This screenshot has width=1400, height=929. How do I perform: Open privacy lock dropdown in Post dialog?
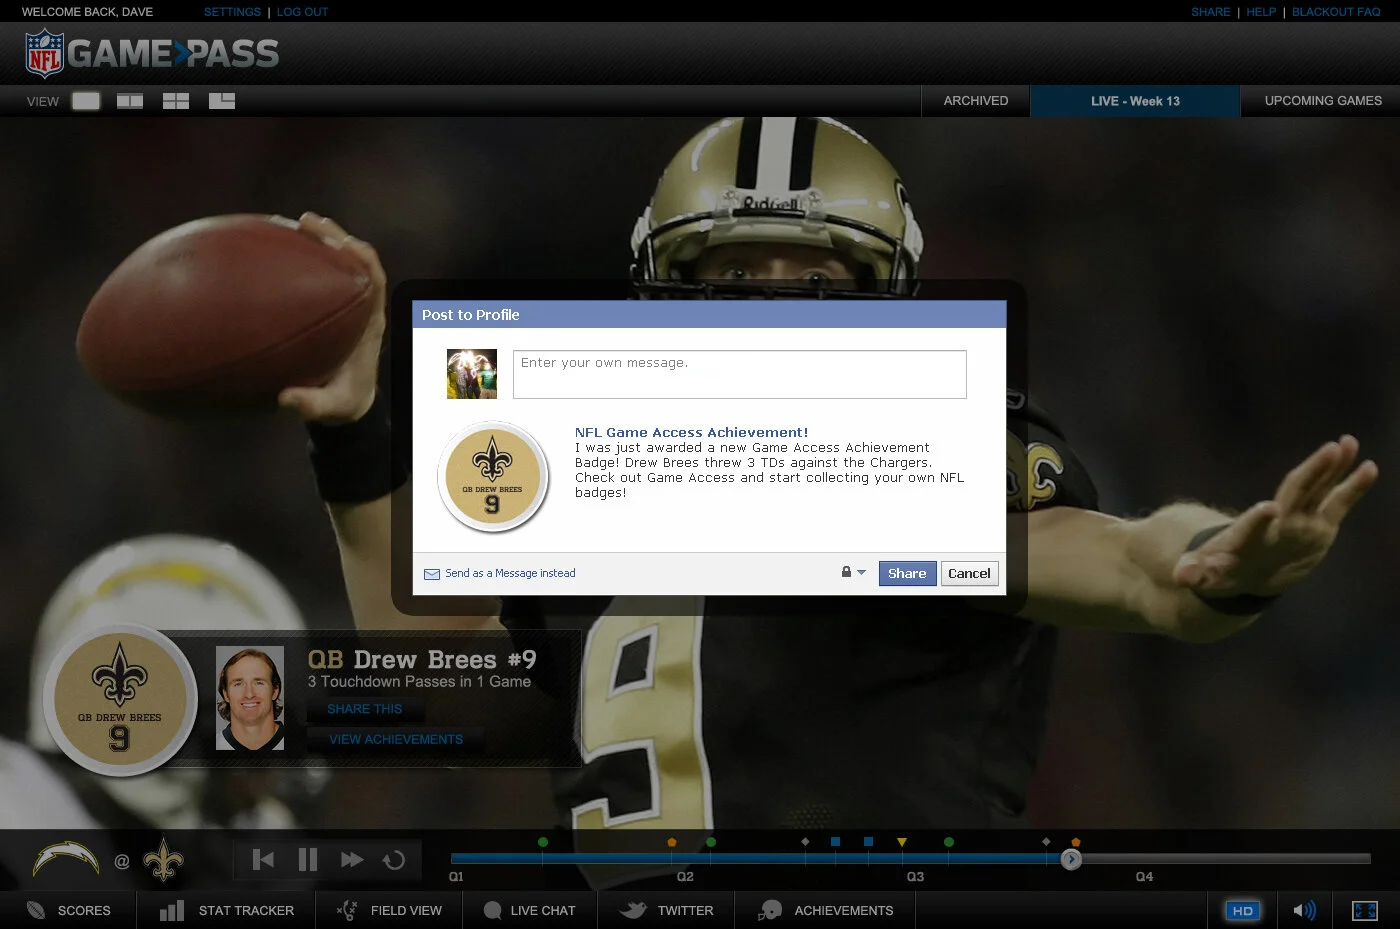[x=853, y=572]
